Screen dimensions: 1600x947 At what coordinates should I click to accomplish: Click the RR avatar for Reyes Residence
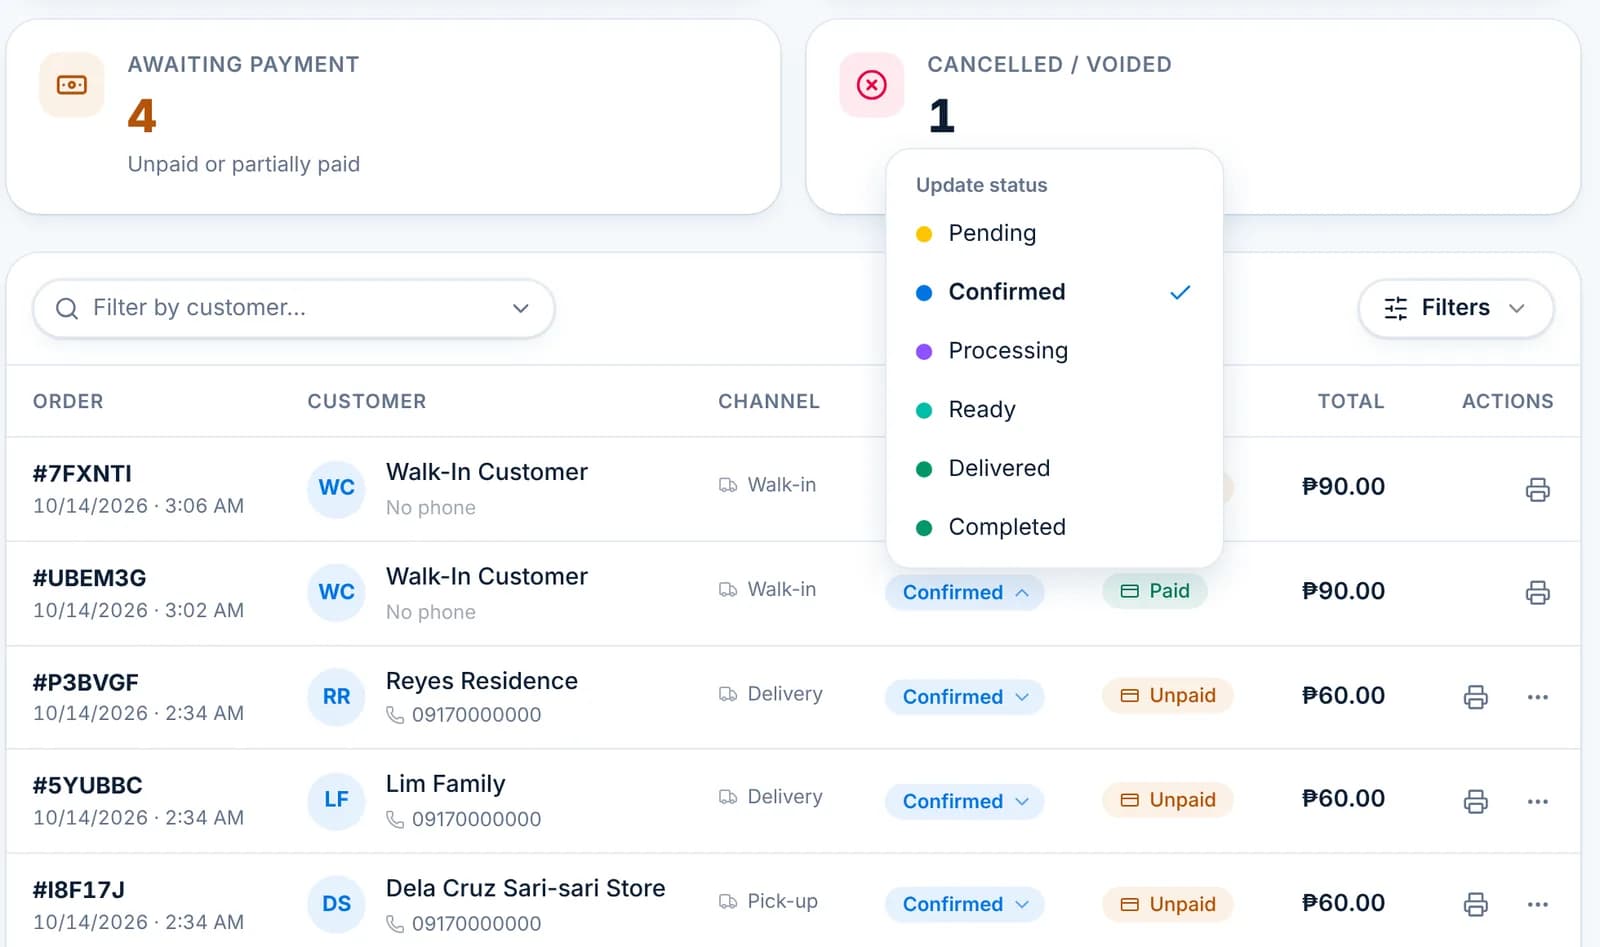click(x=336, y=696)
